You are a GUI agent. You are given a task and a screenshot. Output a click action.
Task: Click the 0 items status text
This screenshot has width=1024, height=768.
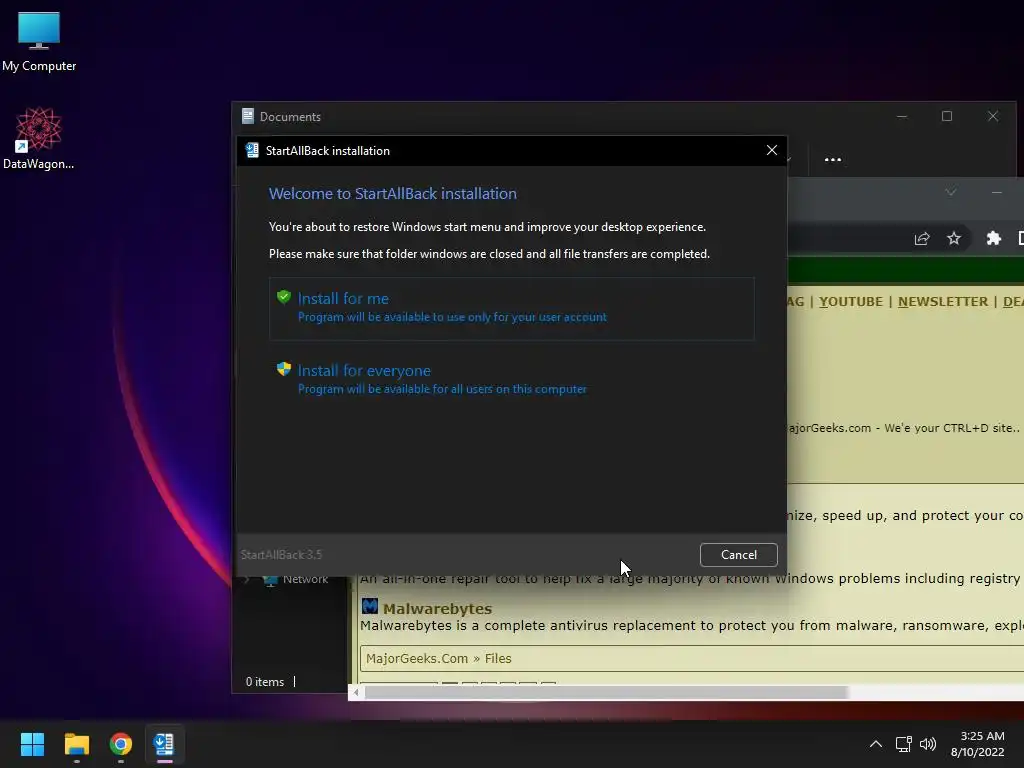[264, 682]
